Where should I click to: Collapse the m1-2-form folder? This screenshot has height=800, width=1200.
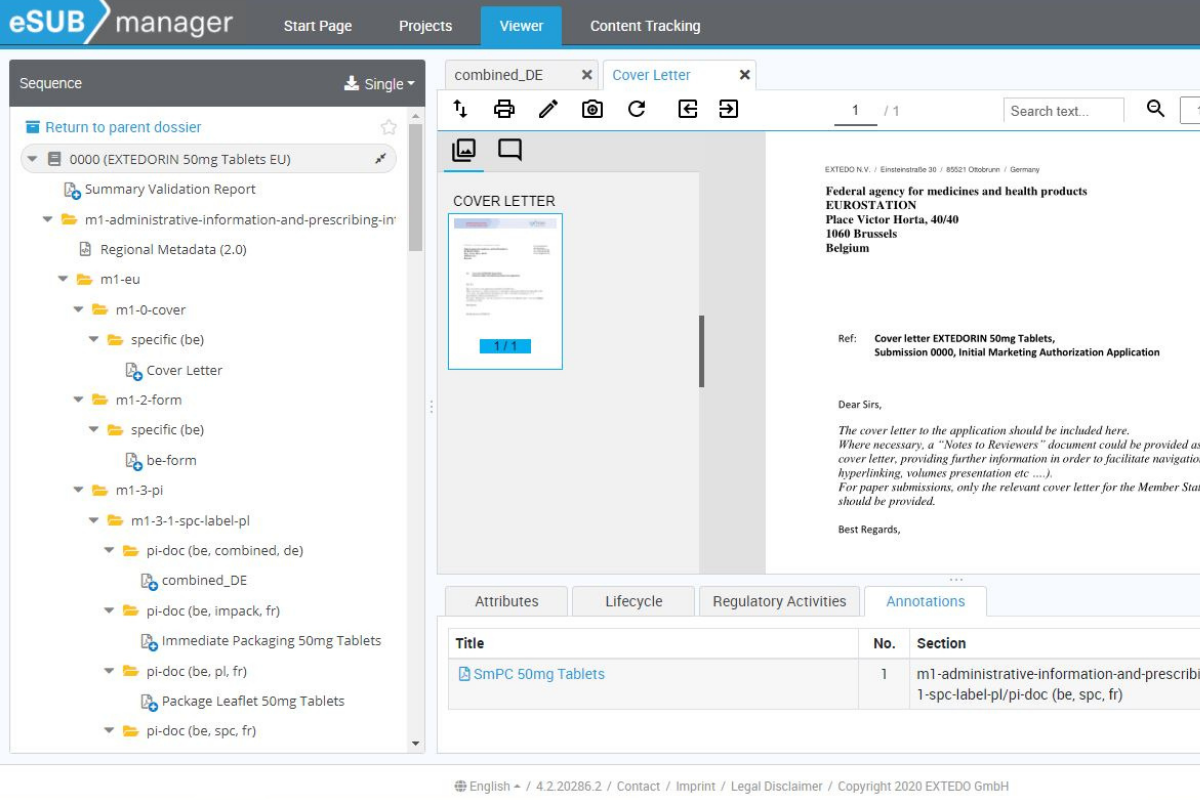click(x=78, y=400)
